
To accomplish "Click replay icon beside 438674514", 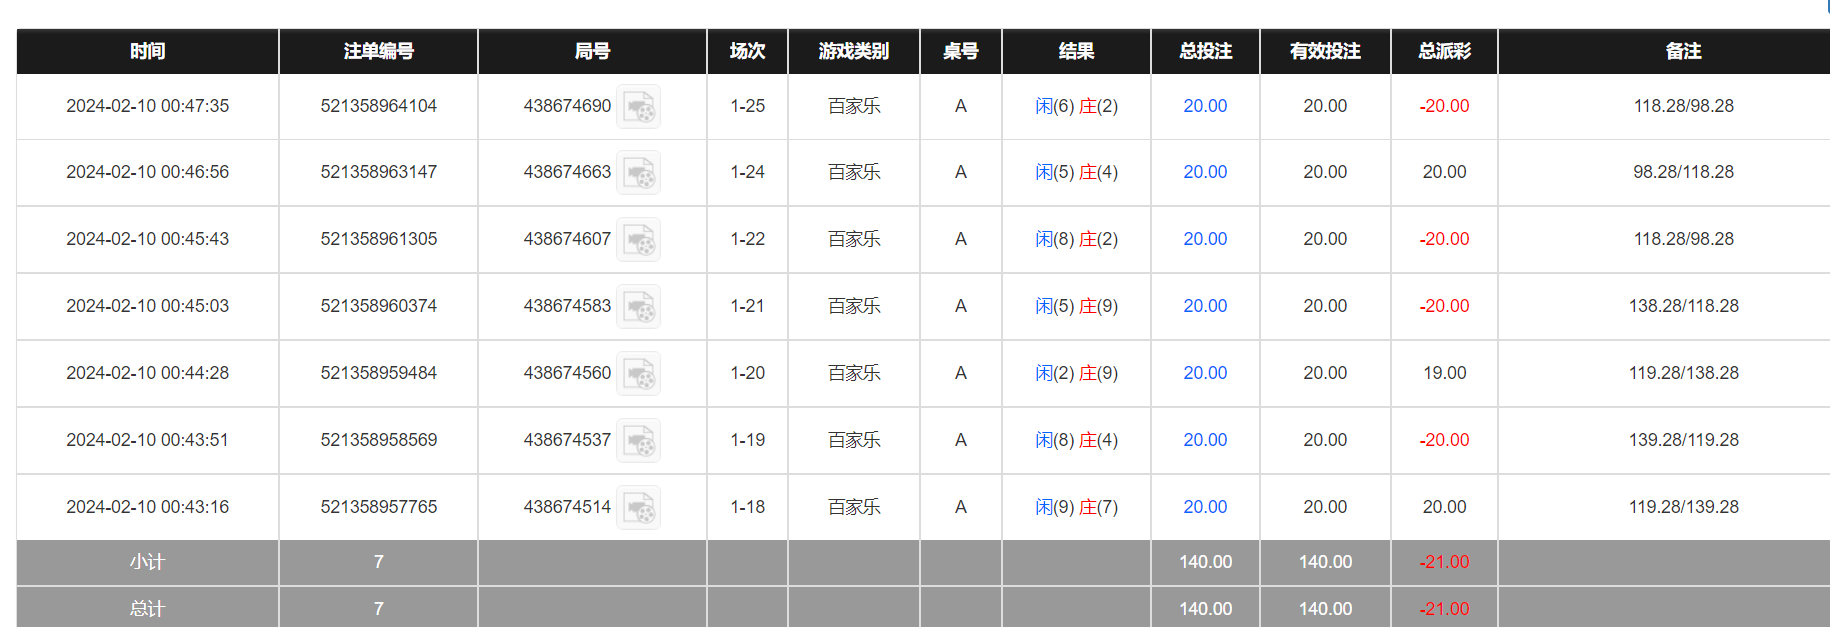I will coord(638,508).
